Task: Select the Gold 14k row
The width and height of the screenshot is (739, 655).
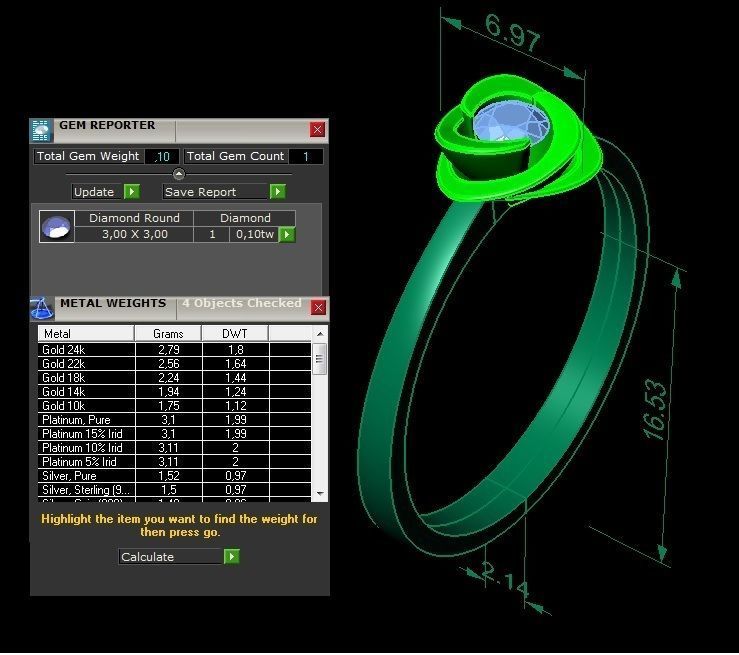Action: click(174, 392)
